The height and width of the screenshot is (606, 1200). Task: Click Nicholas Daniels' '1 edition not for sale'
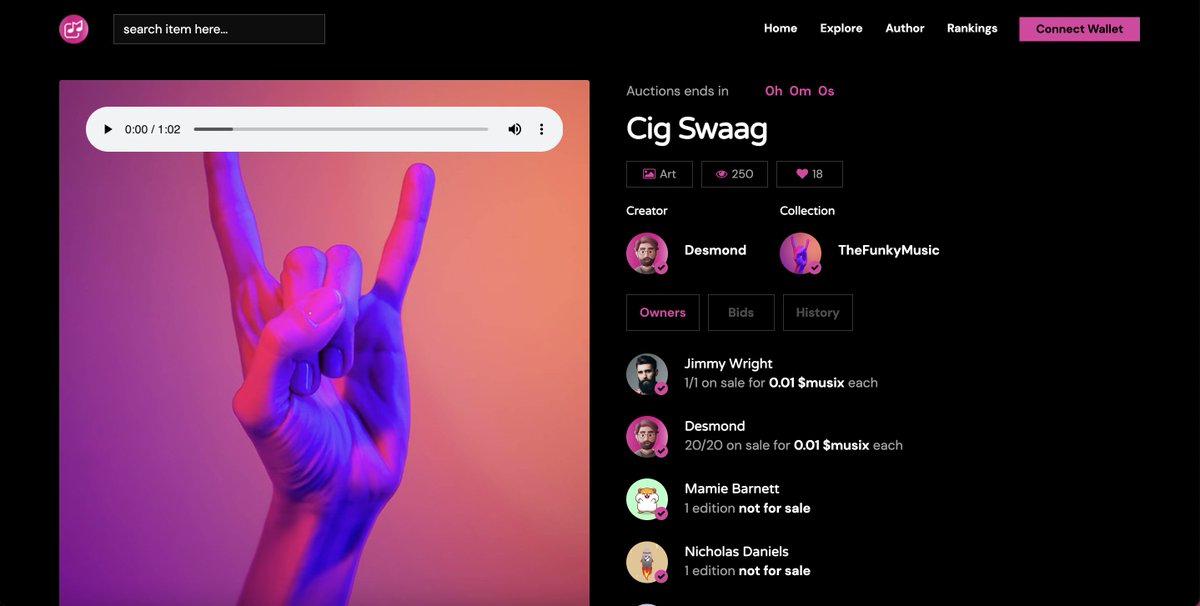(x=747, y=571)
